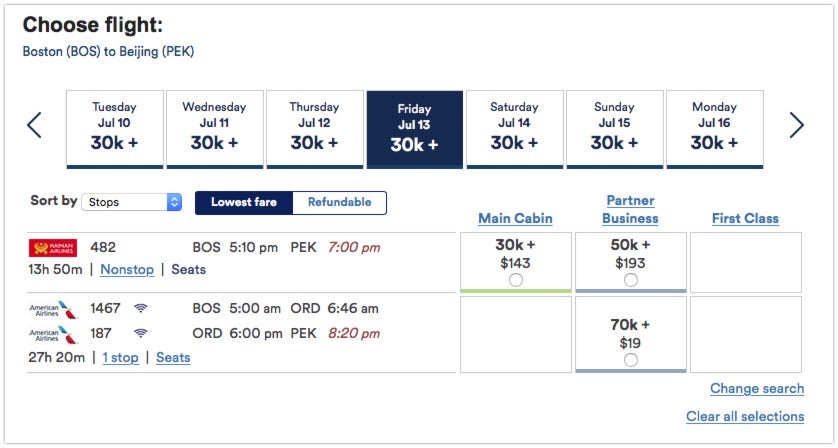
Task: View Seats for Hainan flight 482
Action: pyautogui.click(x=188, y=270)
